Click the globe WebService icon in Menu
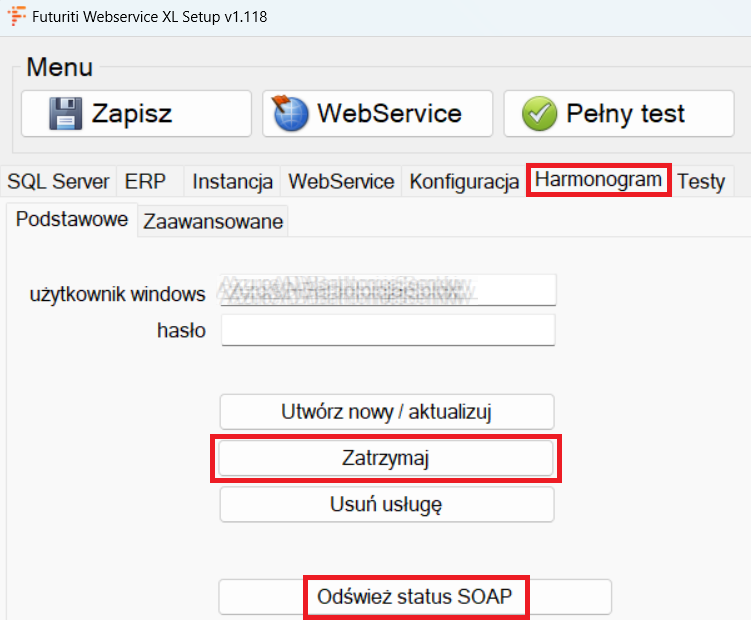The width and height of the screenshot is (751, 620). [291, 113]
